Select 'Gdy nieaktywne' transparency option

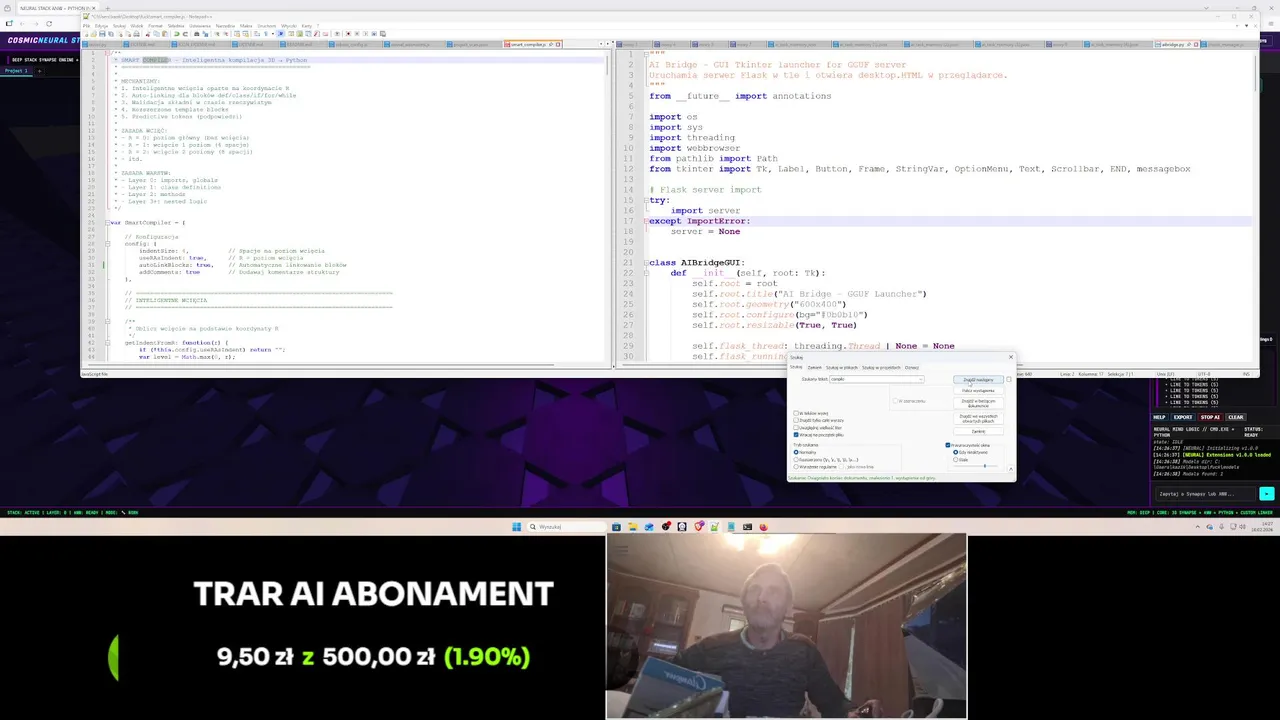point(955,452)
